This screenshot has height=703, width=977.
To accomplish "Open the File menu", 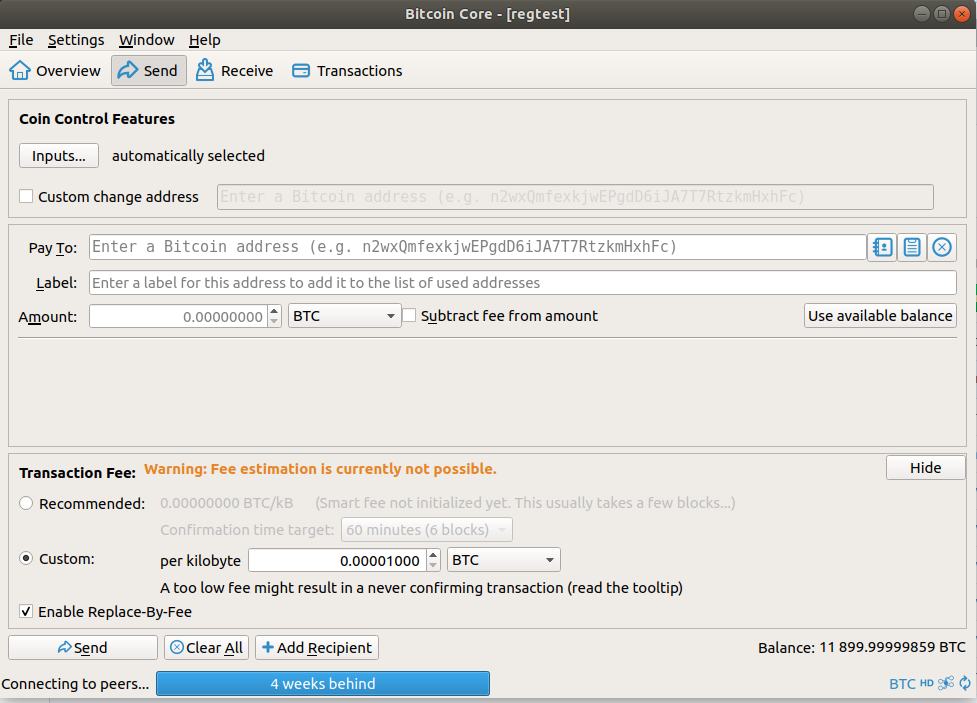I will pos(21,40).
